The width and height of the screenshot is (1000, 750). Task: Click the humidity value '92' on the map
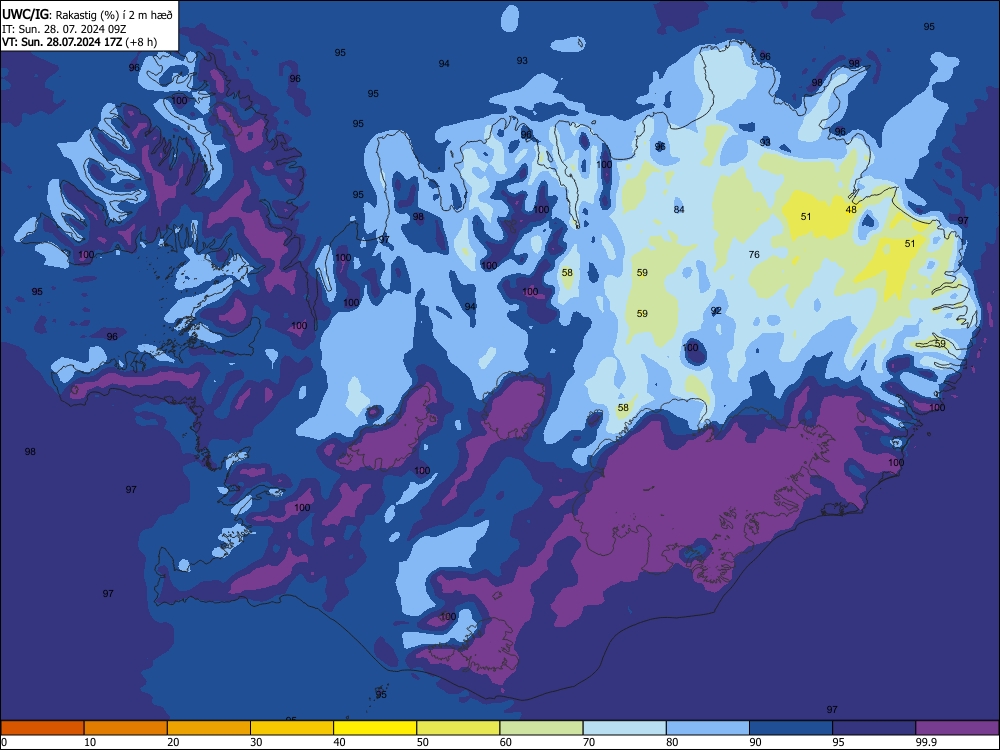tap(716, 311)
